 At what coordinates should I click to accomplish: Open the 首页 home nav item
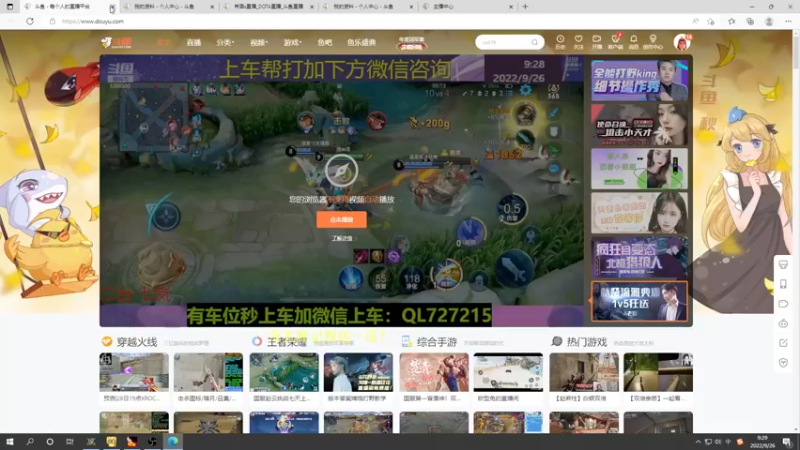164,42
